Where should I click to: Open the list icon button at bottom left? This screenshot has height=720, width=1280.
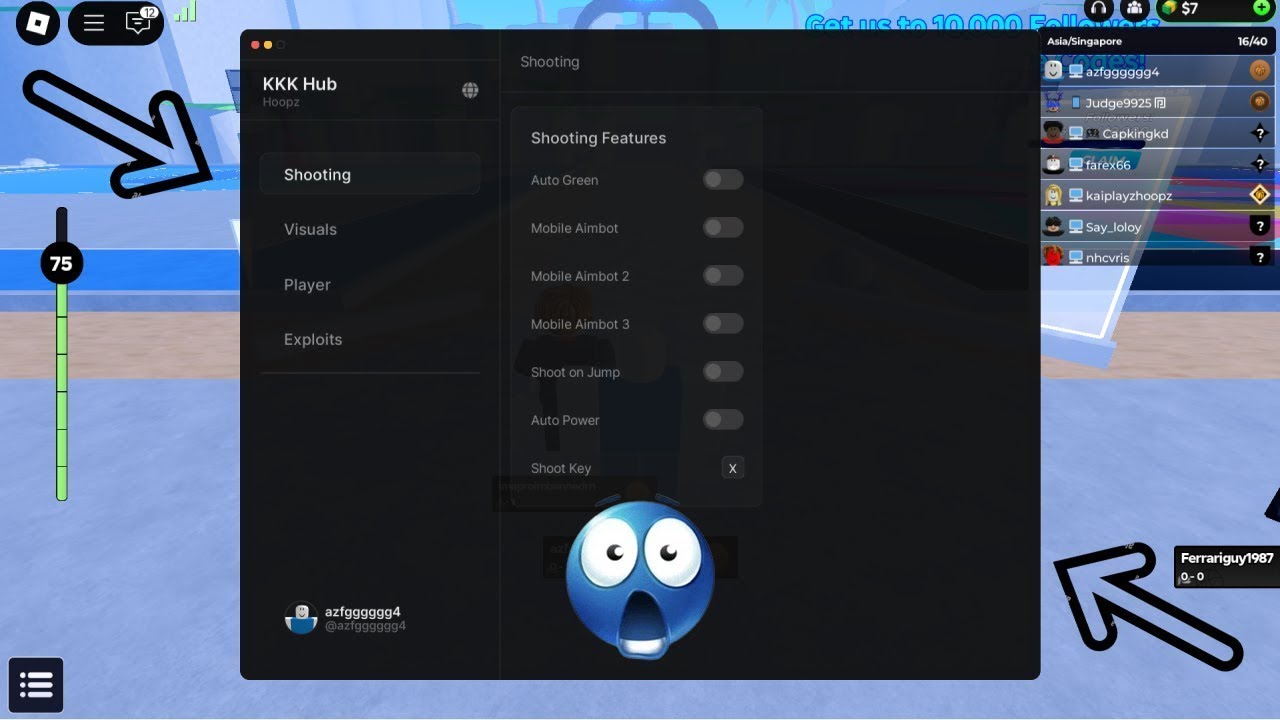click(36, 685)
